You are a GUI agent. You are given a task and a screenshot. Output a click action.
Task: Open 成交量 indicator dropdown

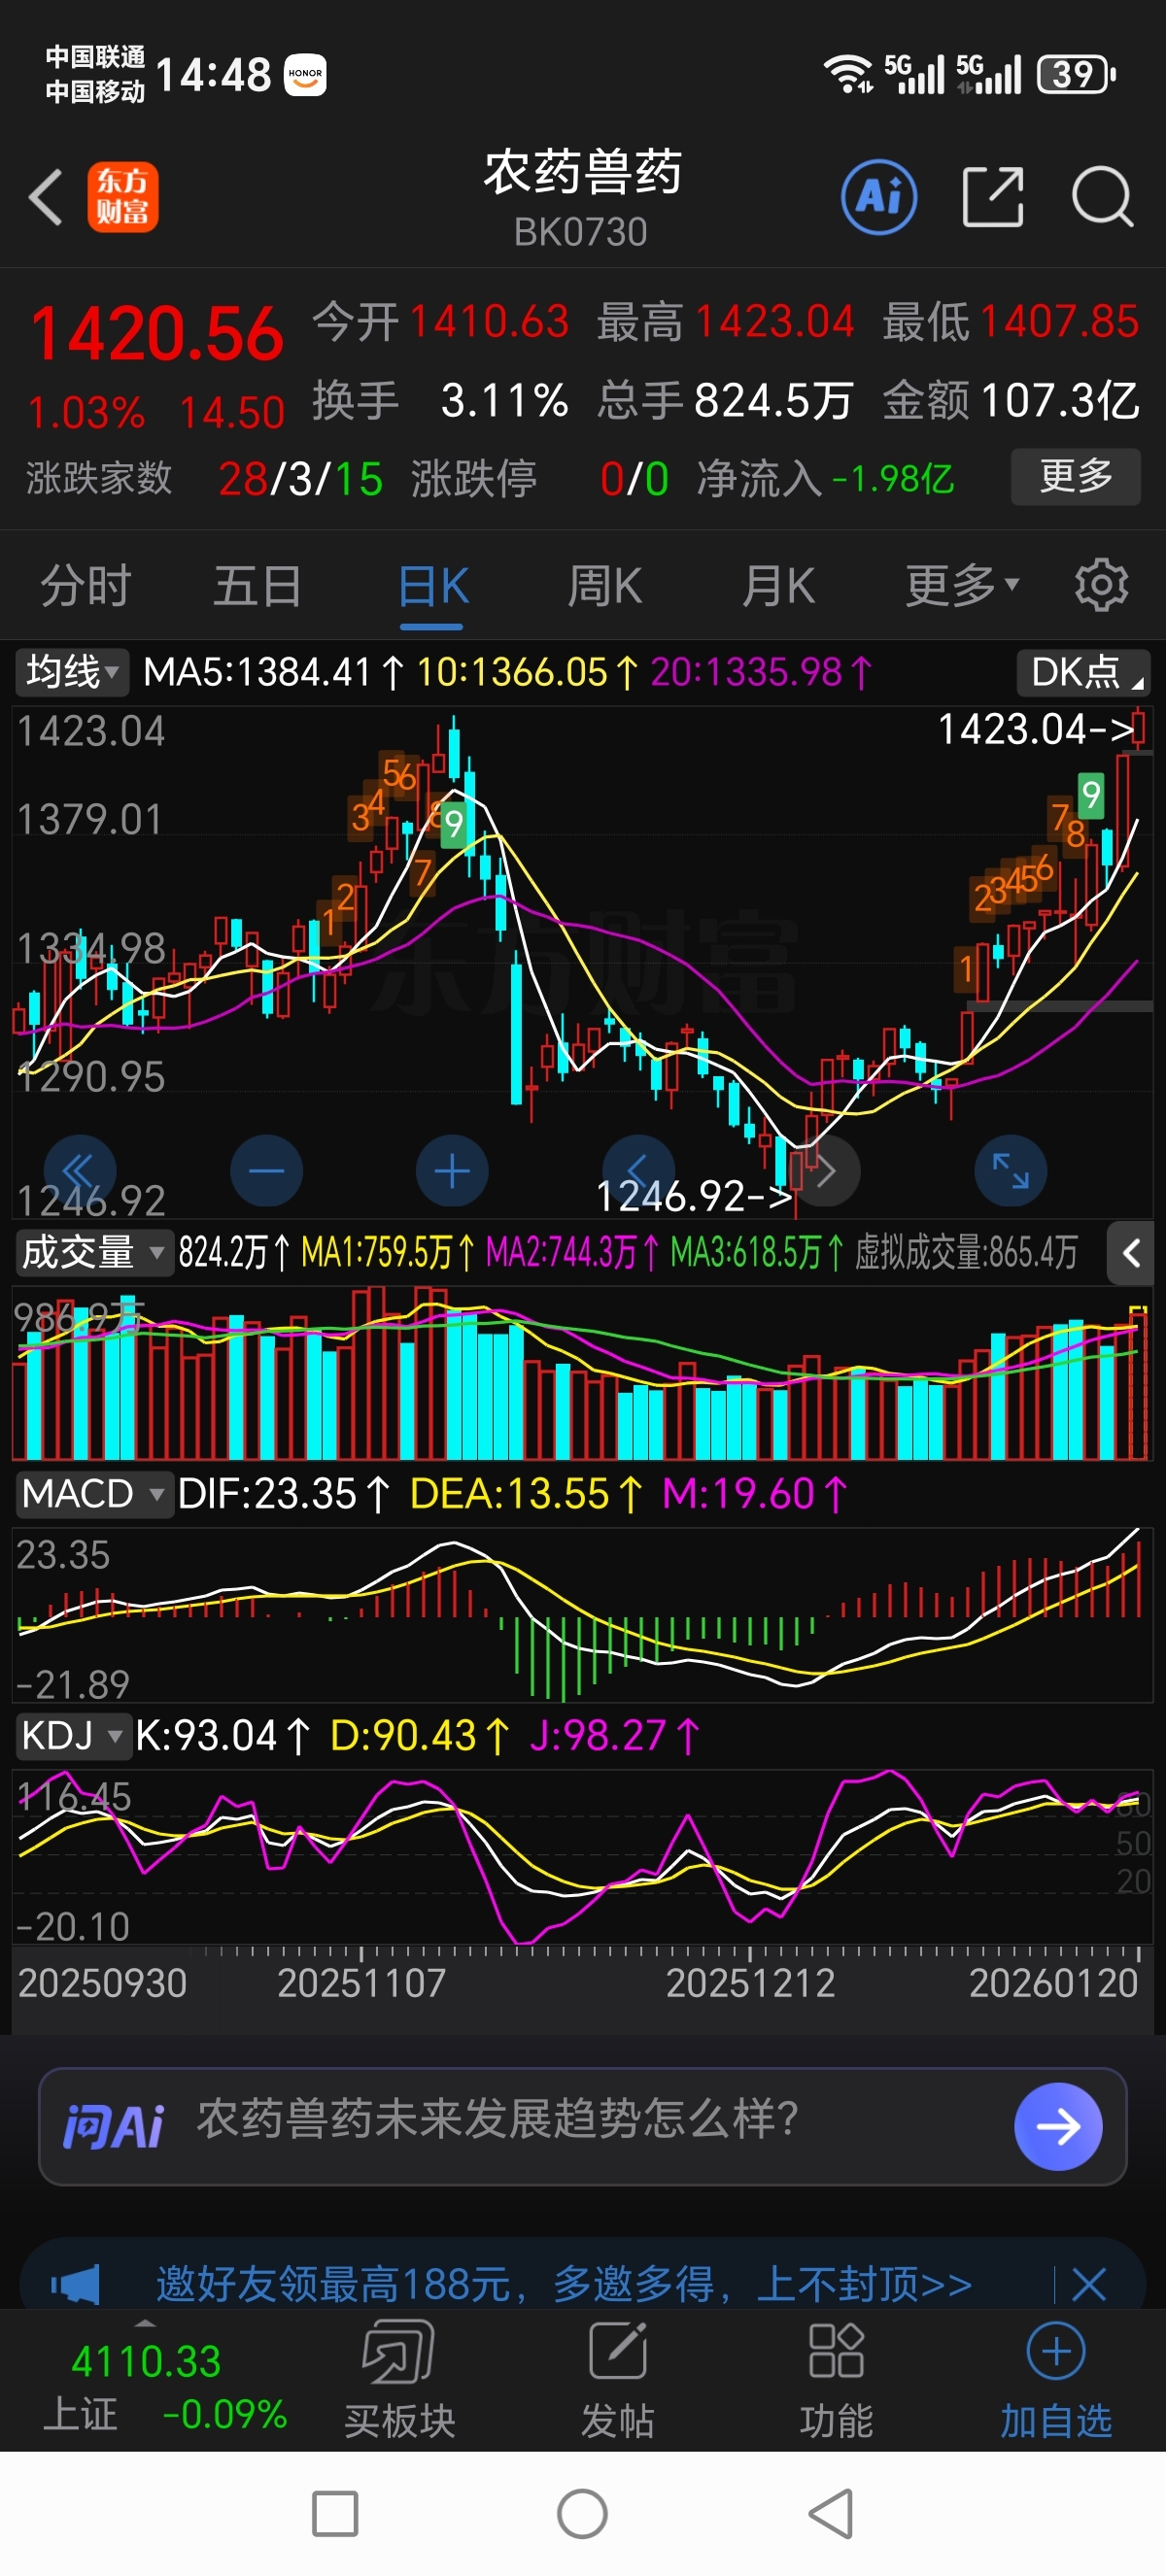(x=93, y=1252)
